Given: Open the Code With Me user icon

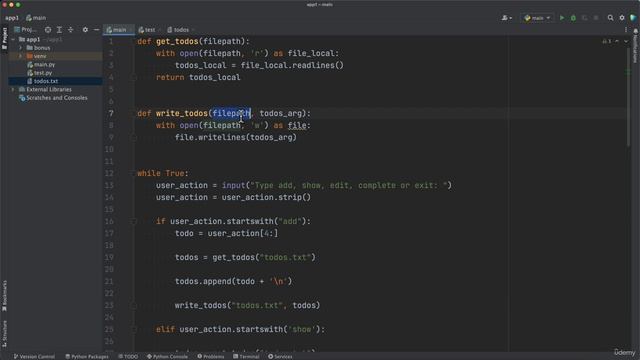Looking at the screenshot, I should click(x=507, y=18).
